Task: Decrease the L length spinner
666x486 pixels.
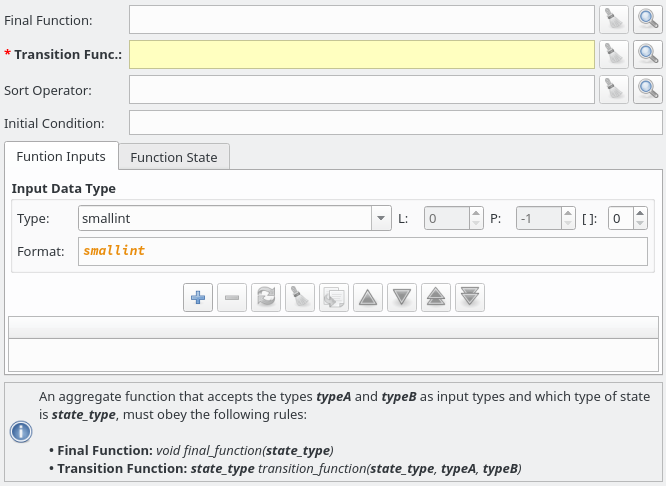Action: coord(476,223)
